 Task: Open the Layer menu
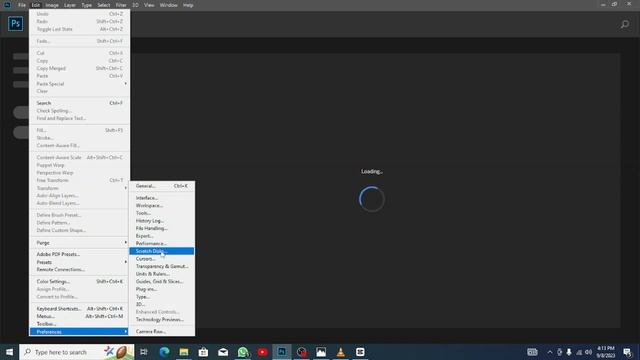tap(70, 5)
